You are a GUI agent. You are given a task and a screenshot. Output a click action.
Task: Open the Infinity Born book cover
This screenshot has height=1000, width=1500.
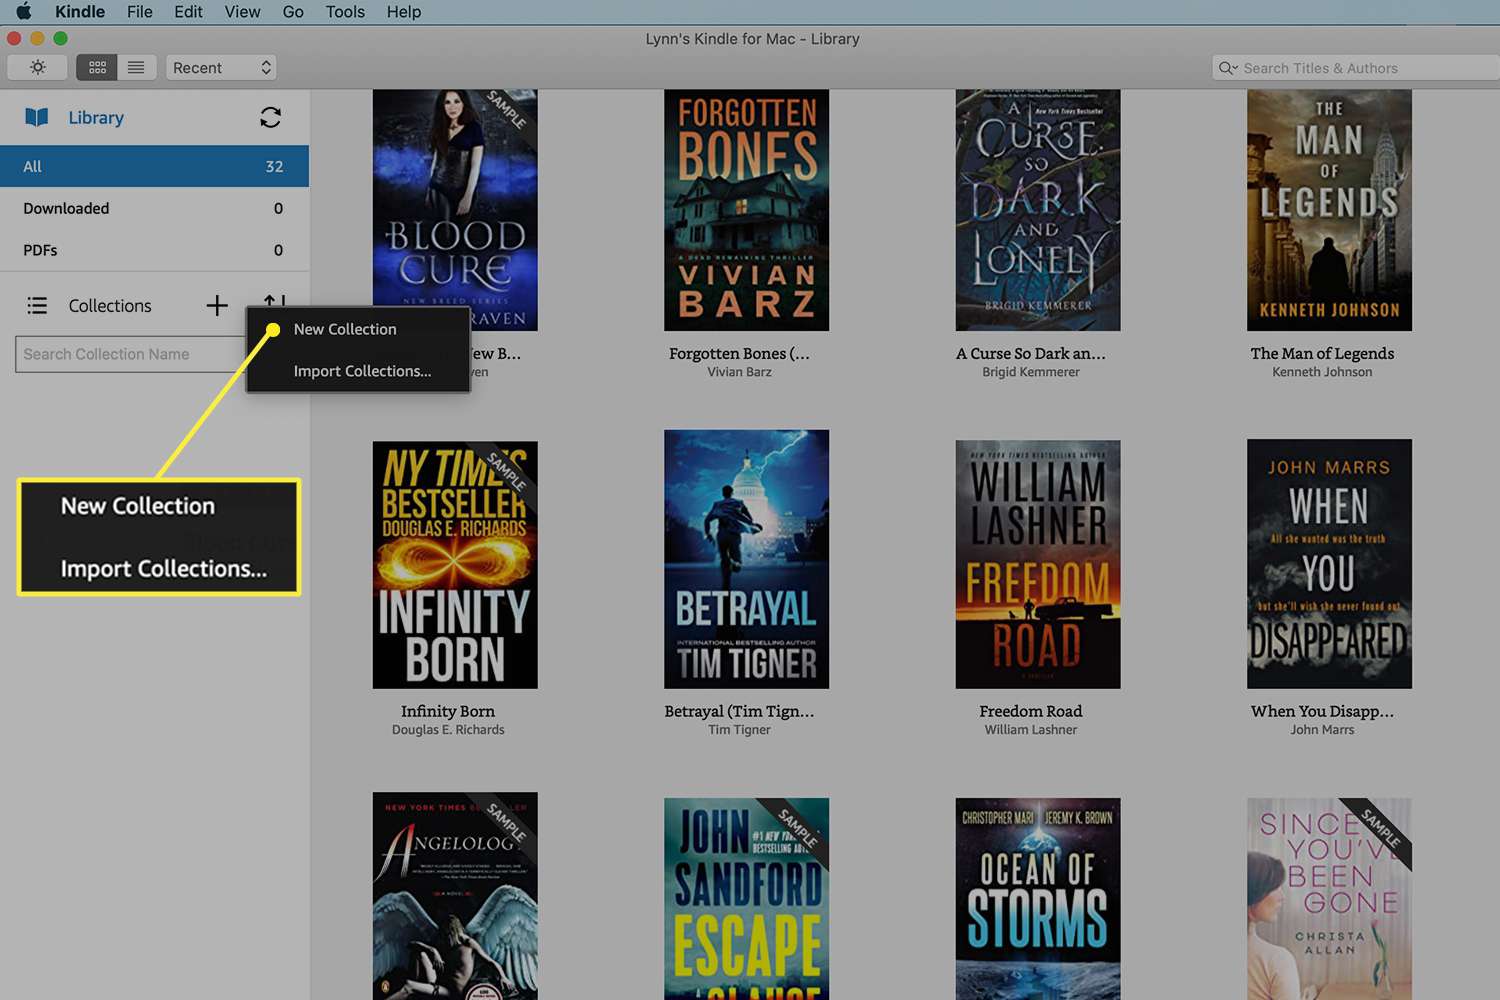click(455, 564)
